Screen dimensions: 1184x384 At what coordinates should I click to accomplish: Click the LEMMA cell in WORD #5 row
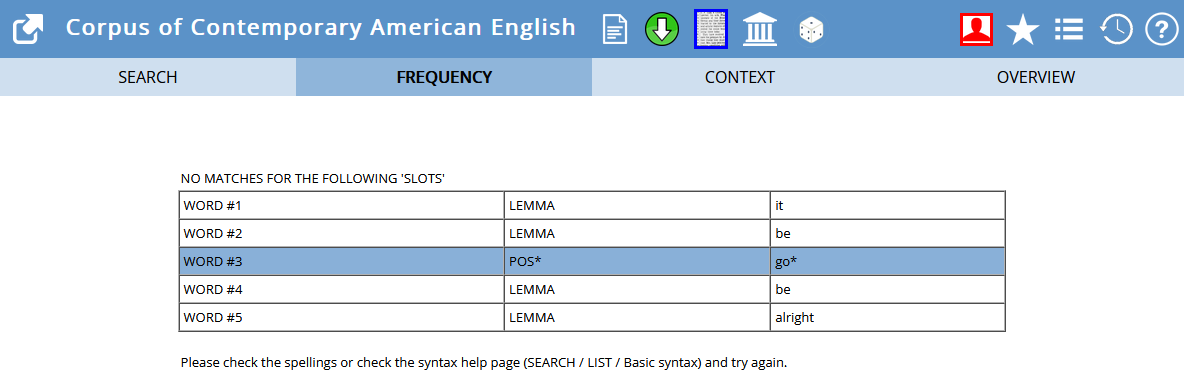(637, 317)
